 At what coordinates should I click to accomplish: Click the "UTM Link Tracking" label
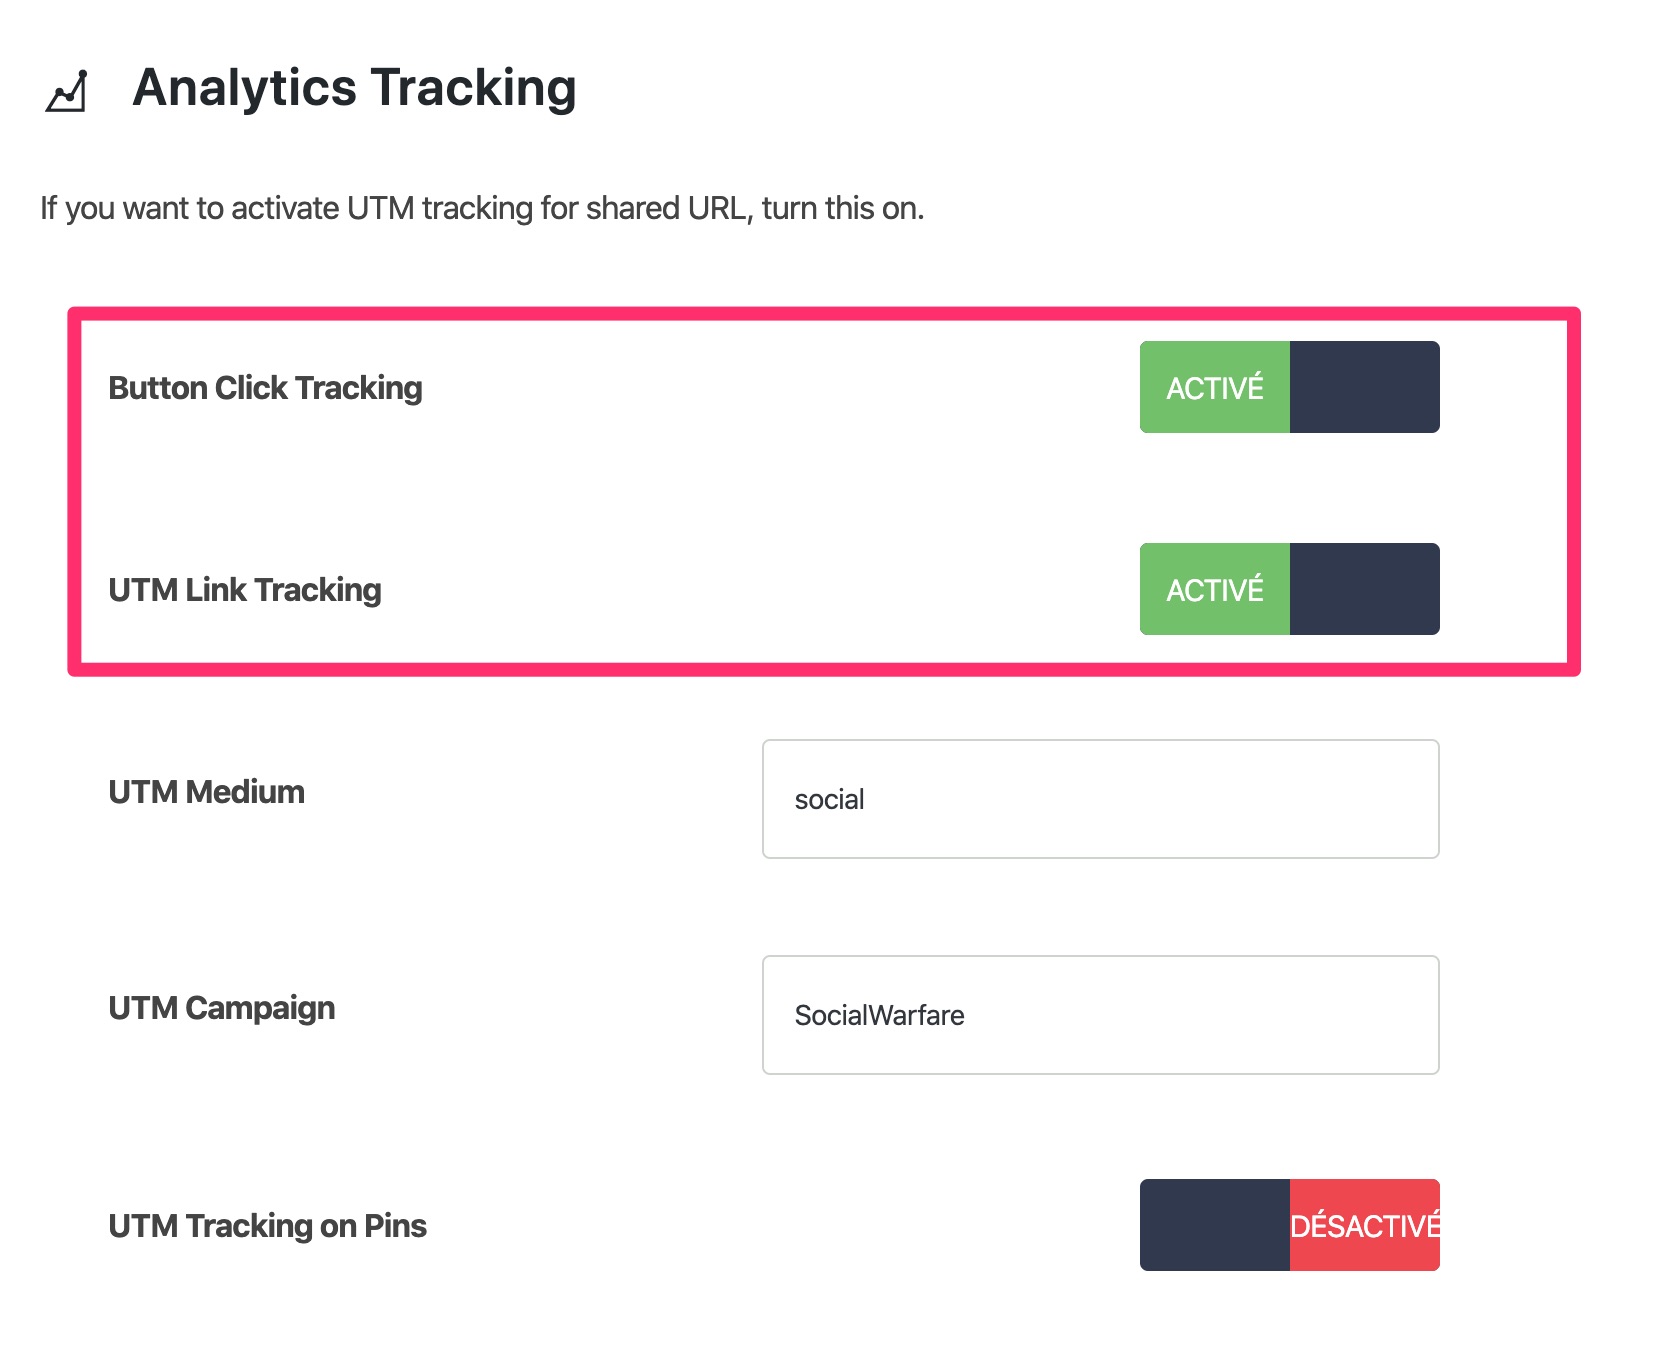pos(245,590)
